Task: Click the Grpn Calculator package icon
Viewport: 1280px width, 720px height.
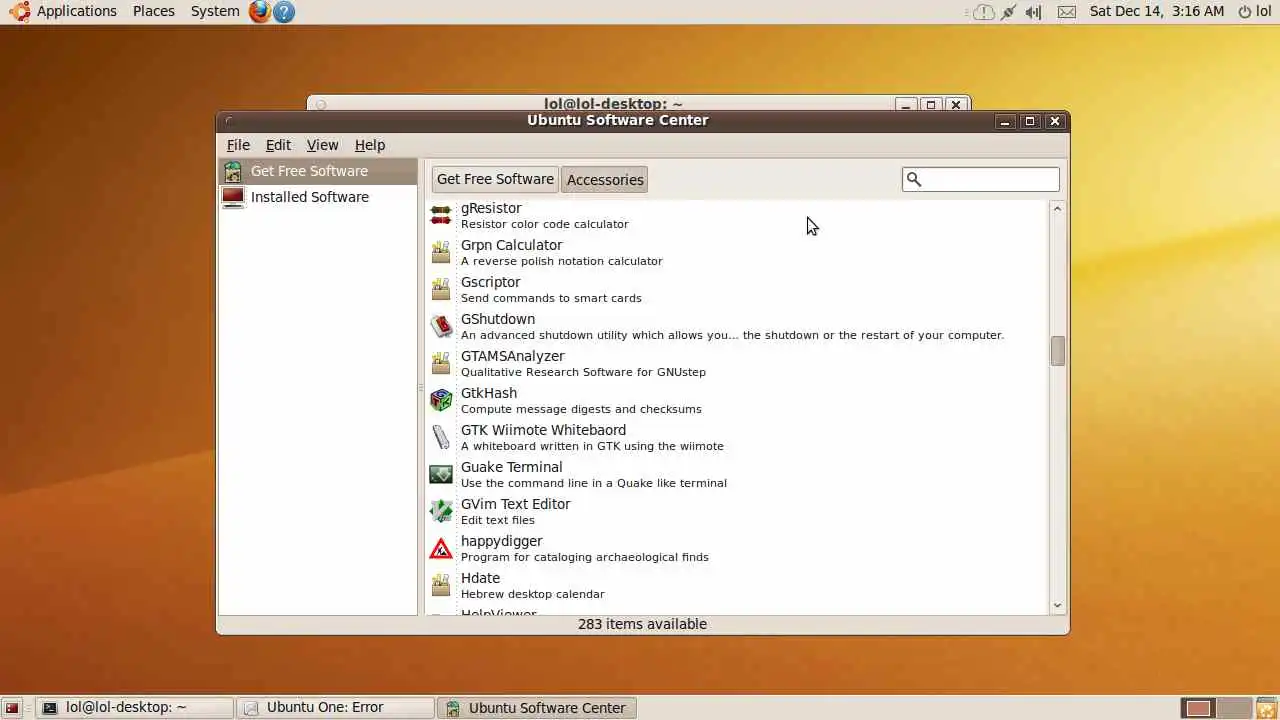Action: pyautogui.click(x=441, y=252)
